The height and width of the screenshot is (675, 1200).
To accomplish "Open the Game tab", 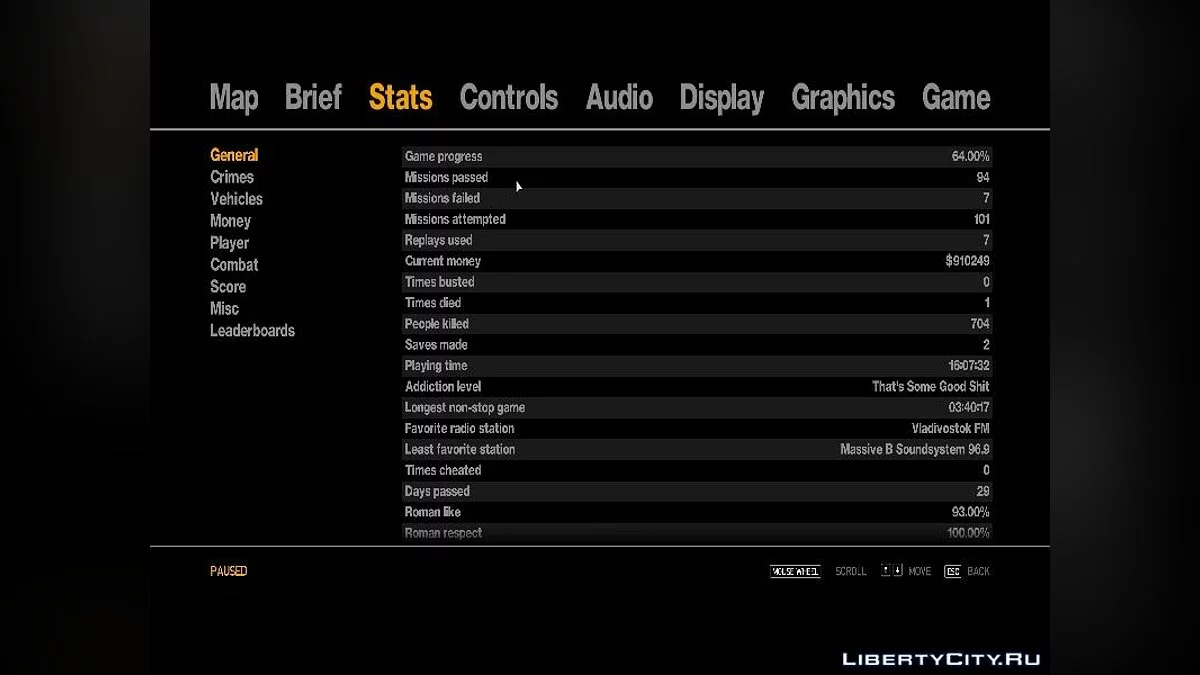I will tap(956, 98).
